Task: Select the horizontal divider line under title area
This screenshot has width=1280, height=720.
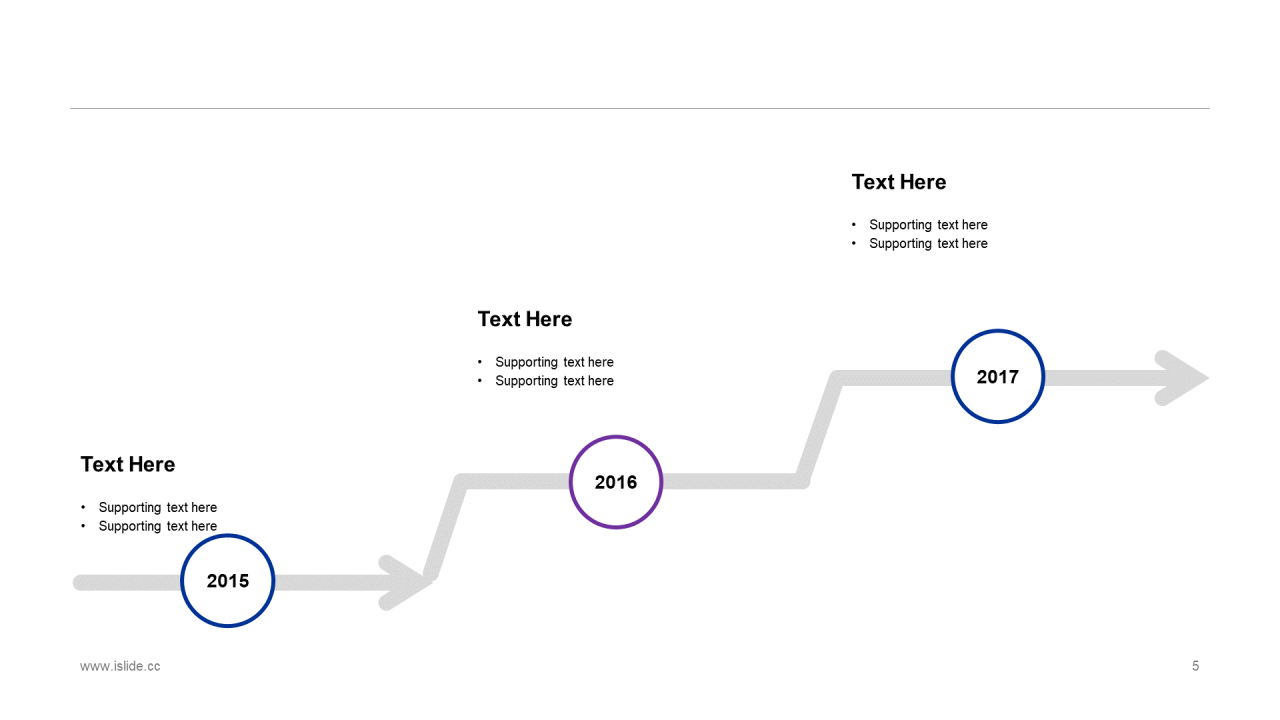Action: coord(640,108)
